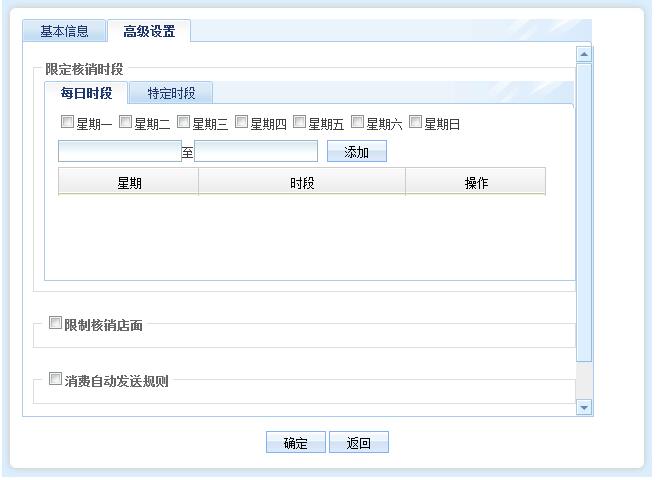Tick the 星期日 checkbox

(x=415, y=123)
